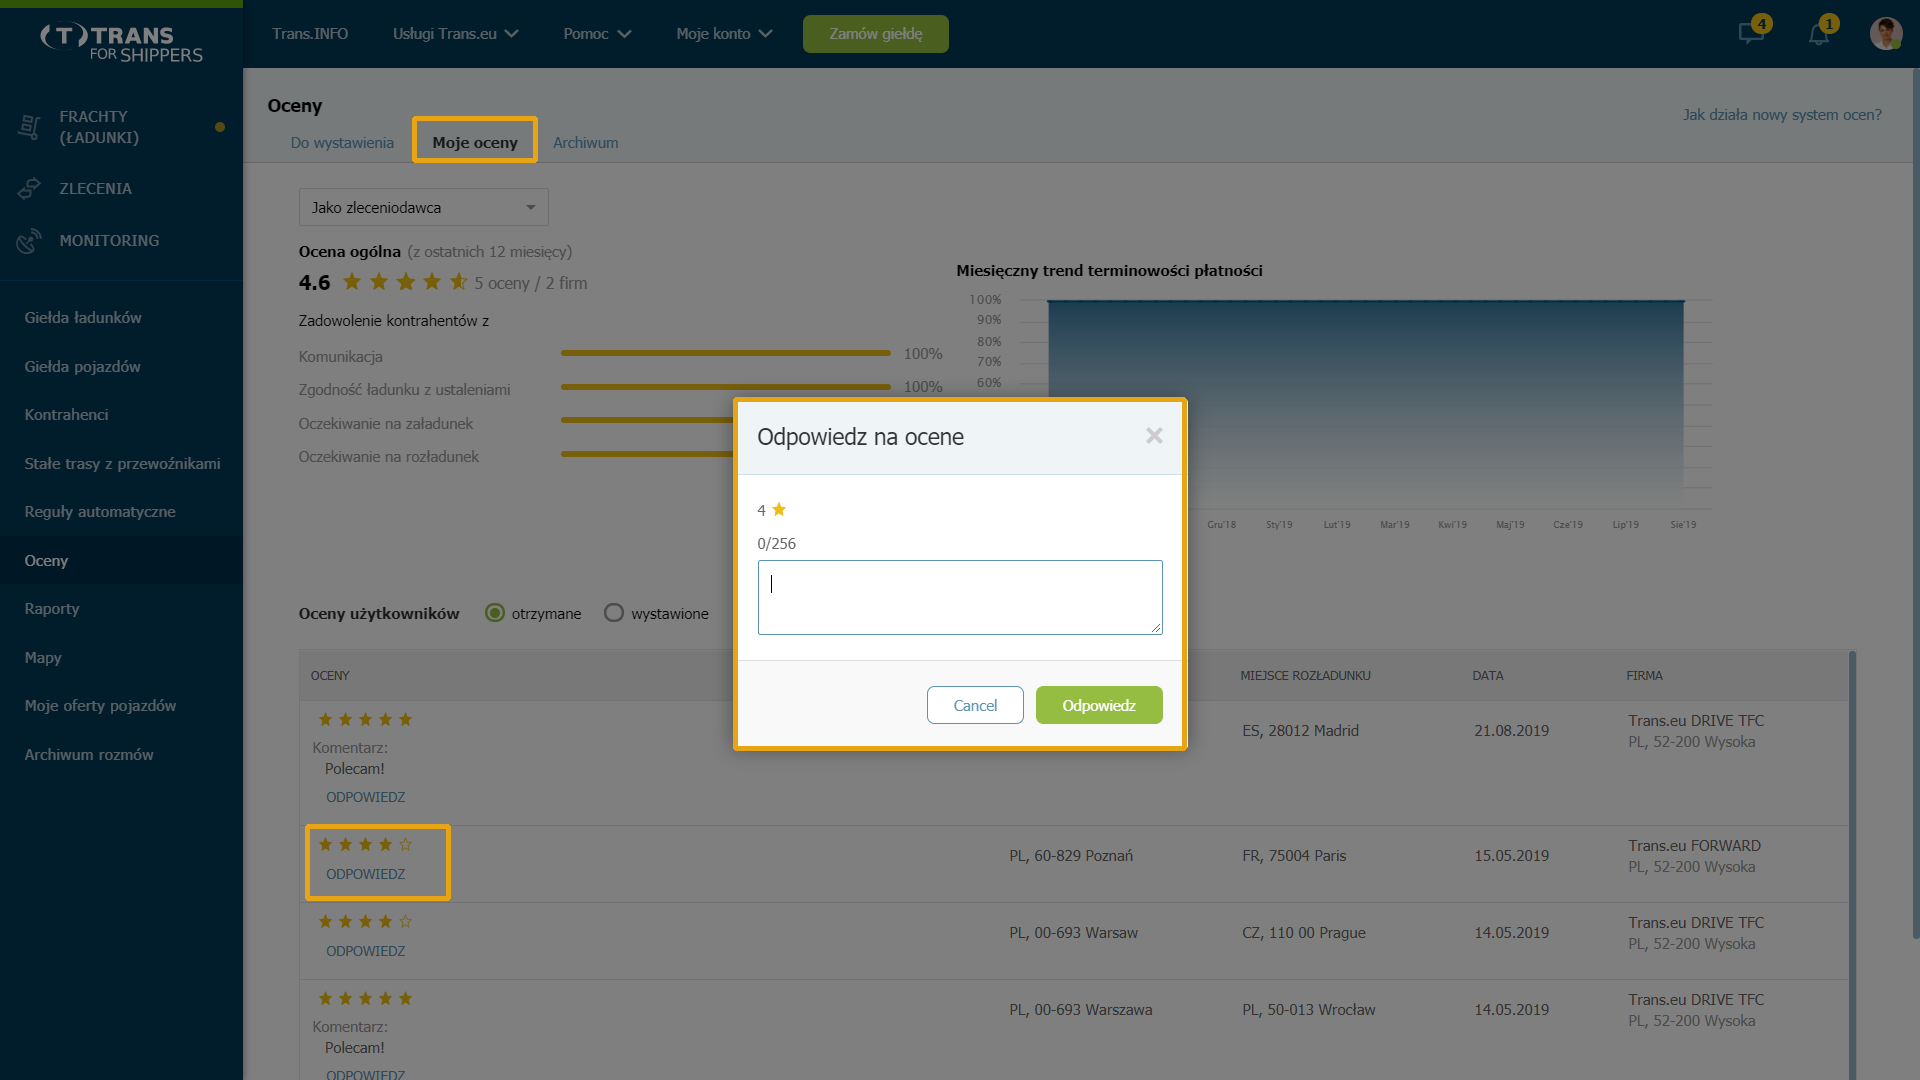The image size is (1920, 1080).
Task: Click the FIRMA column header
Action: pos(1645,676)
